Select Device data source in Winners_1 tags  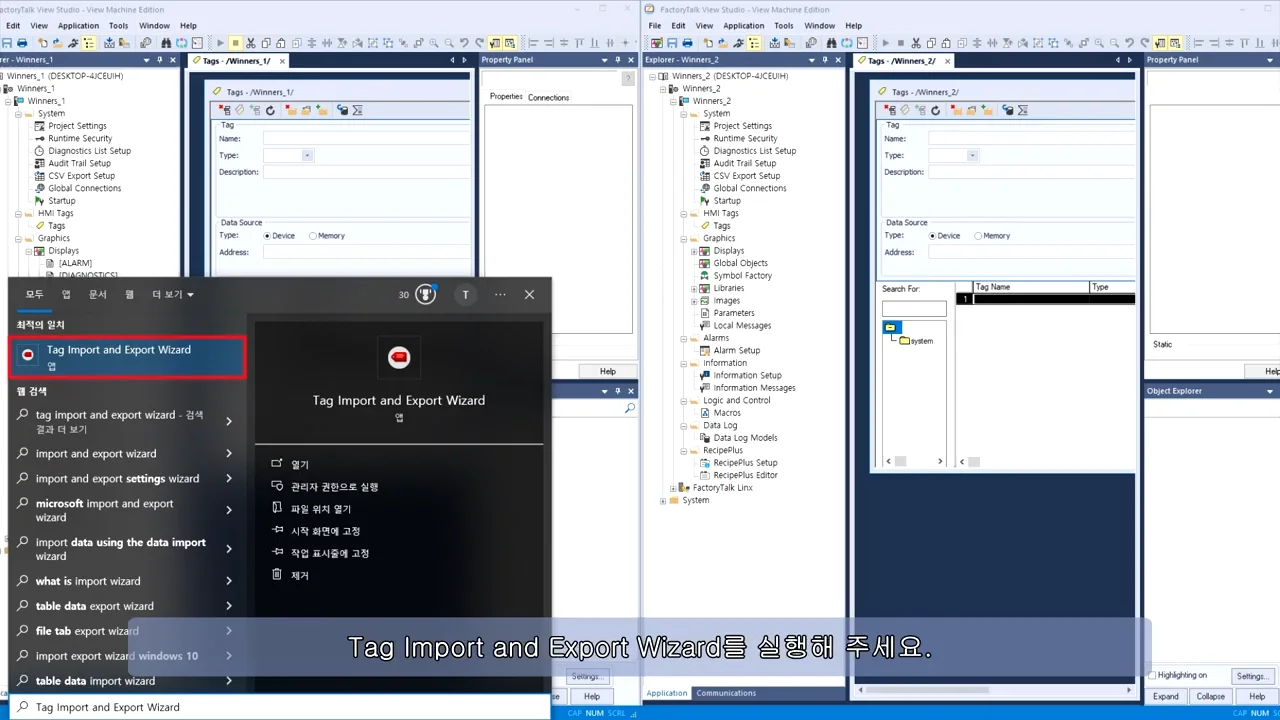(268, 236)
